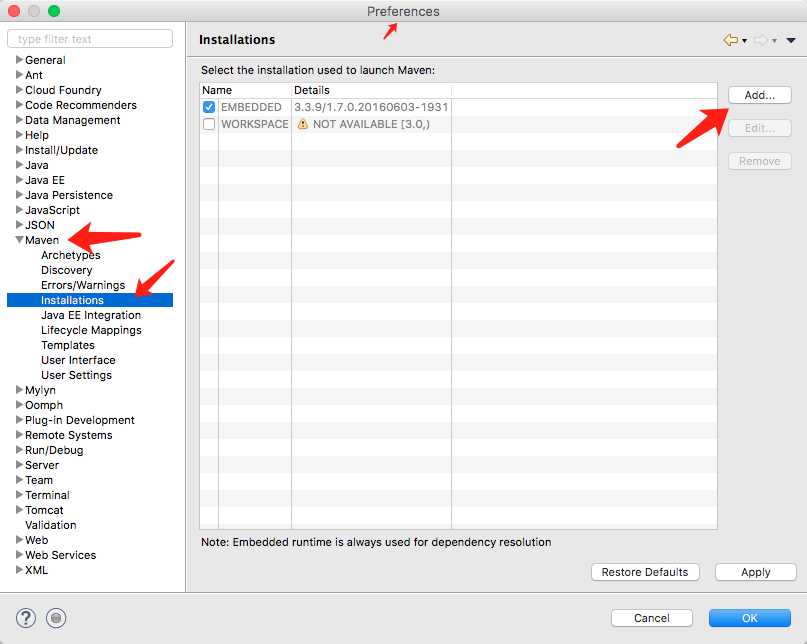
Task: Expand the Web tree node
Action: (x=19, y=539)
